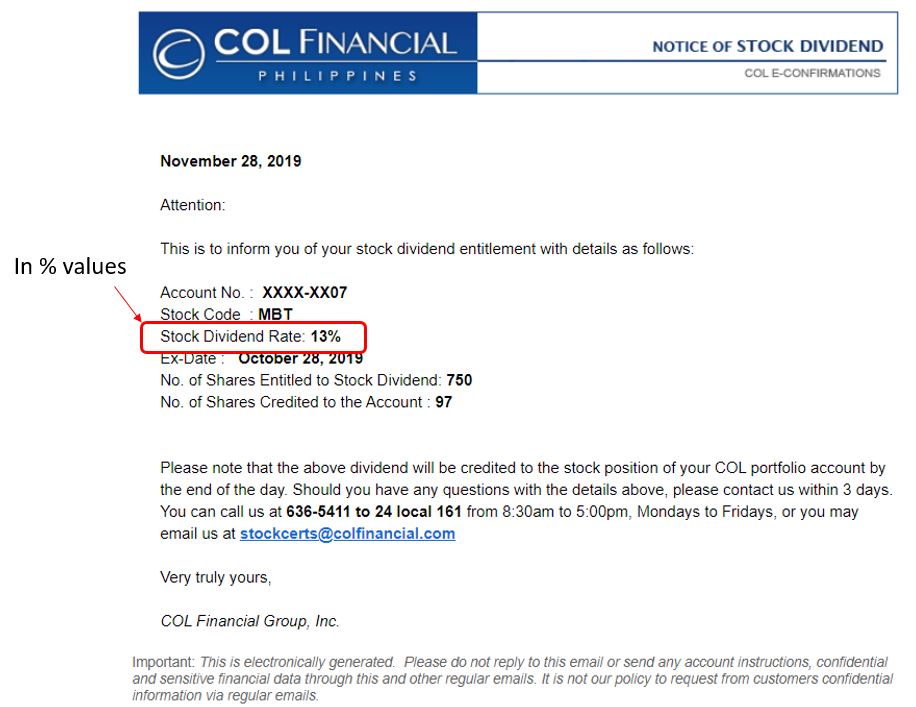Click the red arrow annotation
Screen dimensions: 916x707
127,304
